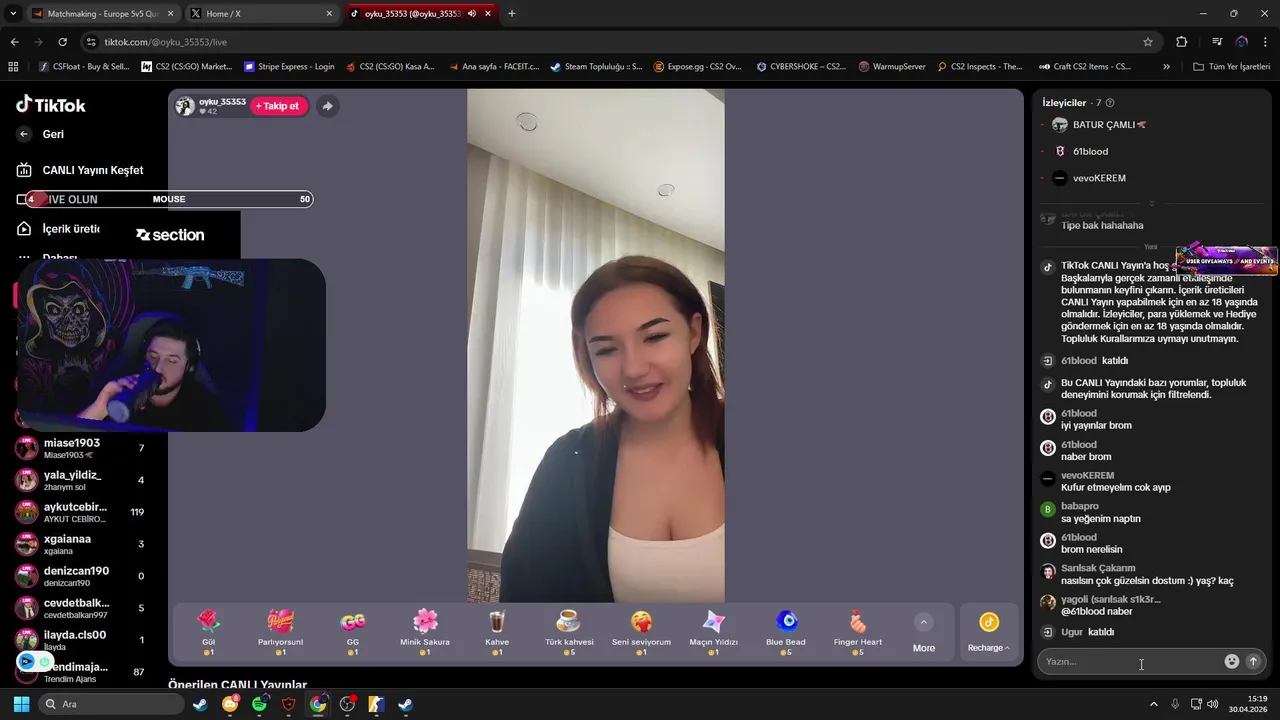Collapse the viewers list chevron
1280x720 pixels.
pyautogui.click(x=1152, y=203)
